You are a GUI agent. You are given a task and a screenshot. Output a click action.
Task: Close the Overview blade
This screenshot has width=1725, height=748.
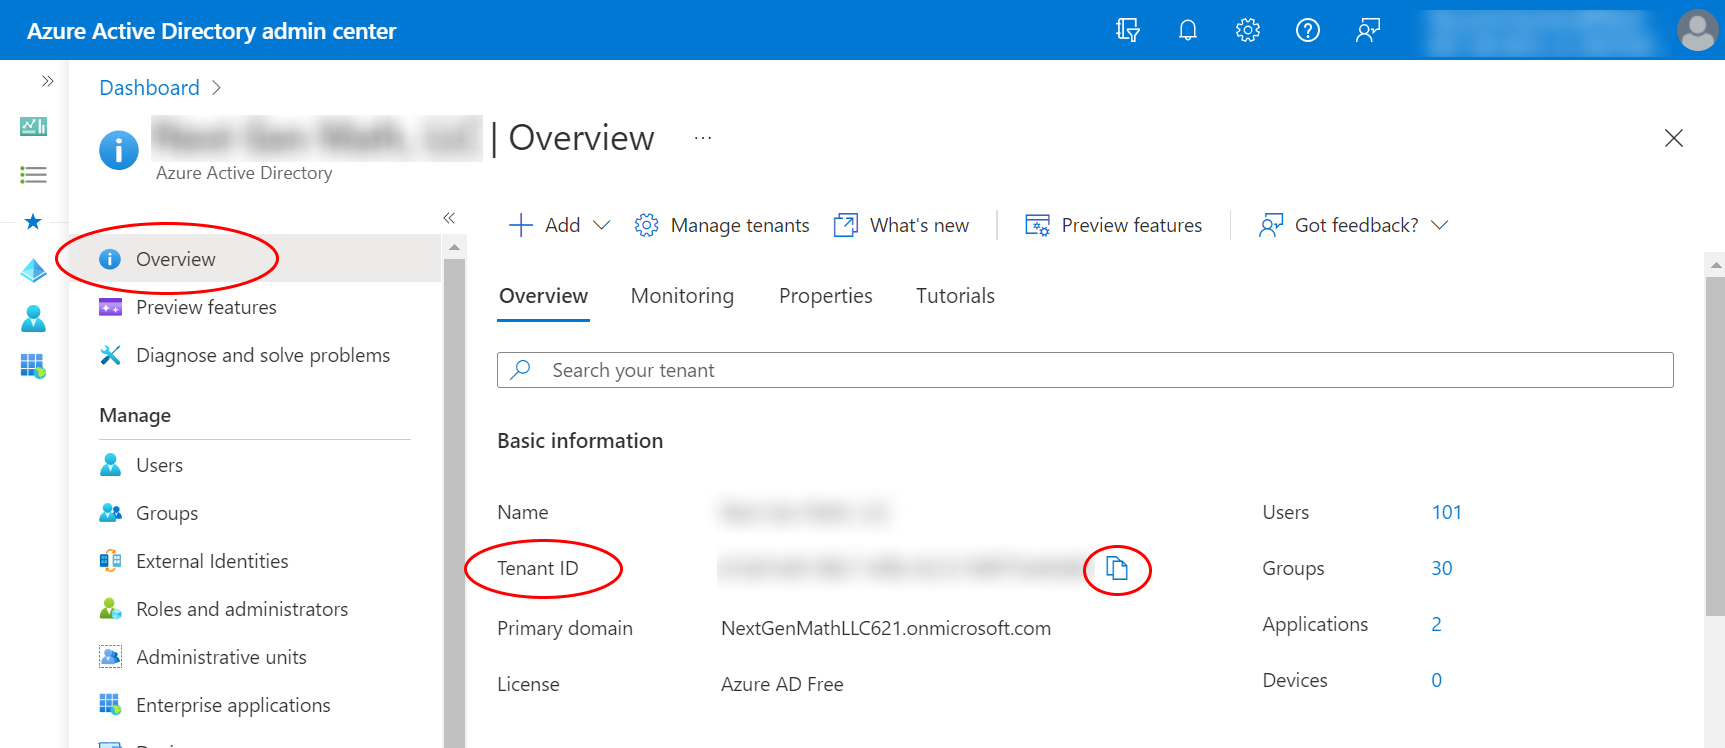tap(1673, 138)
